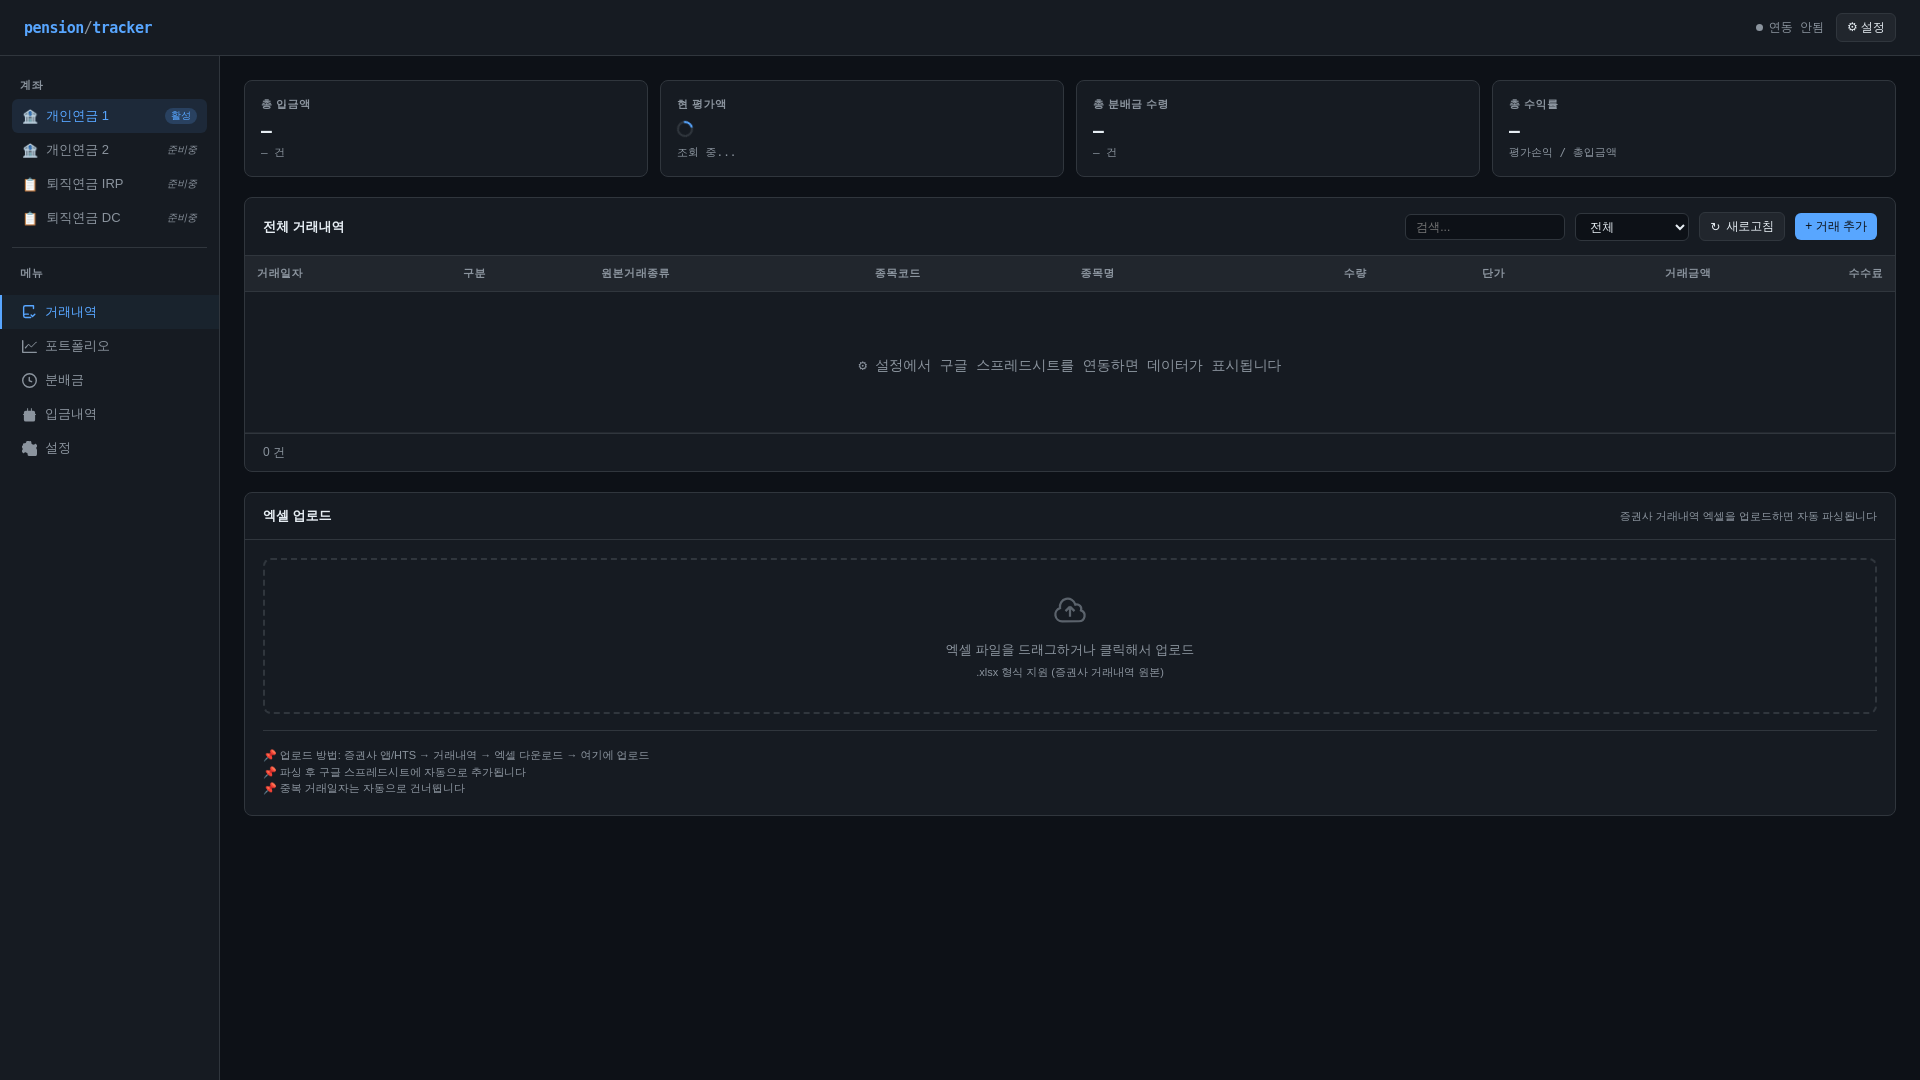Go to the 분배금 menu
The image size is (1920, 1080).
(109, 380)
